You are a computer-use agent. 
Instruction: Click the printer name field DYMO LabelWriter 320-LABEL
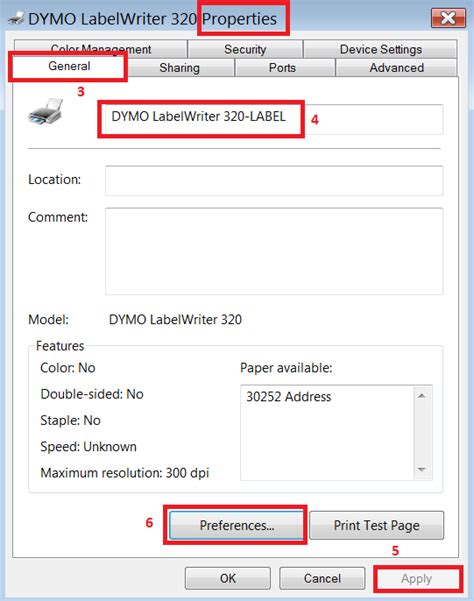[x=274, y=119]
